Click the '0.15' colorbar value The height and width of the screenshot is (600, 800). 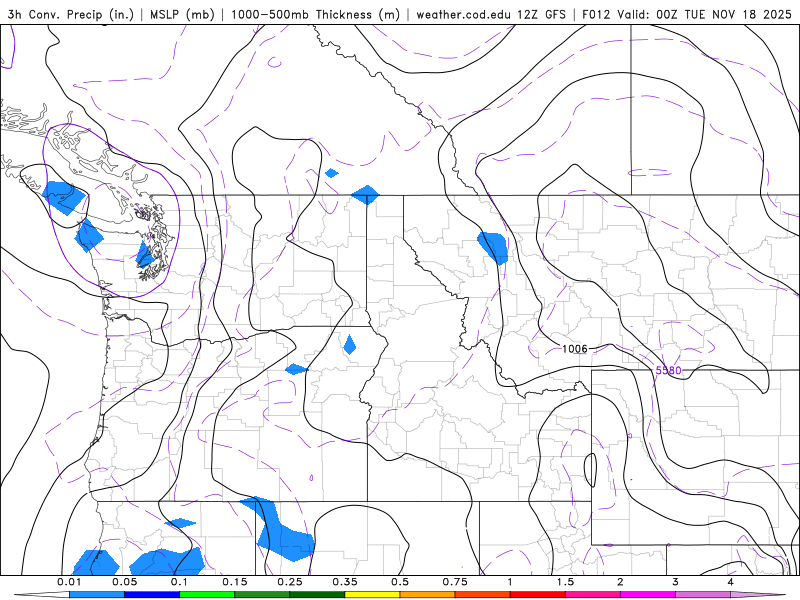tap(235, 582)
